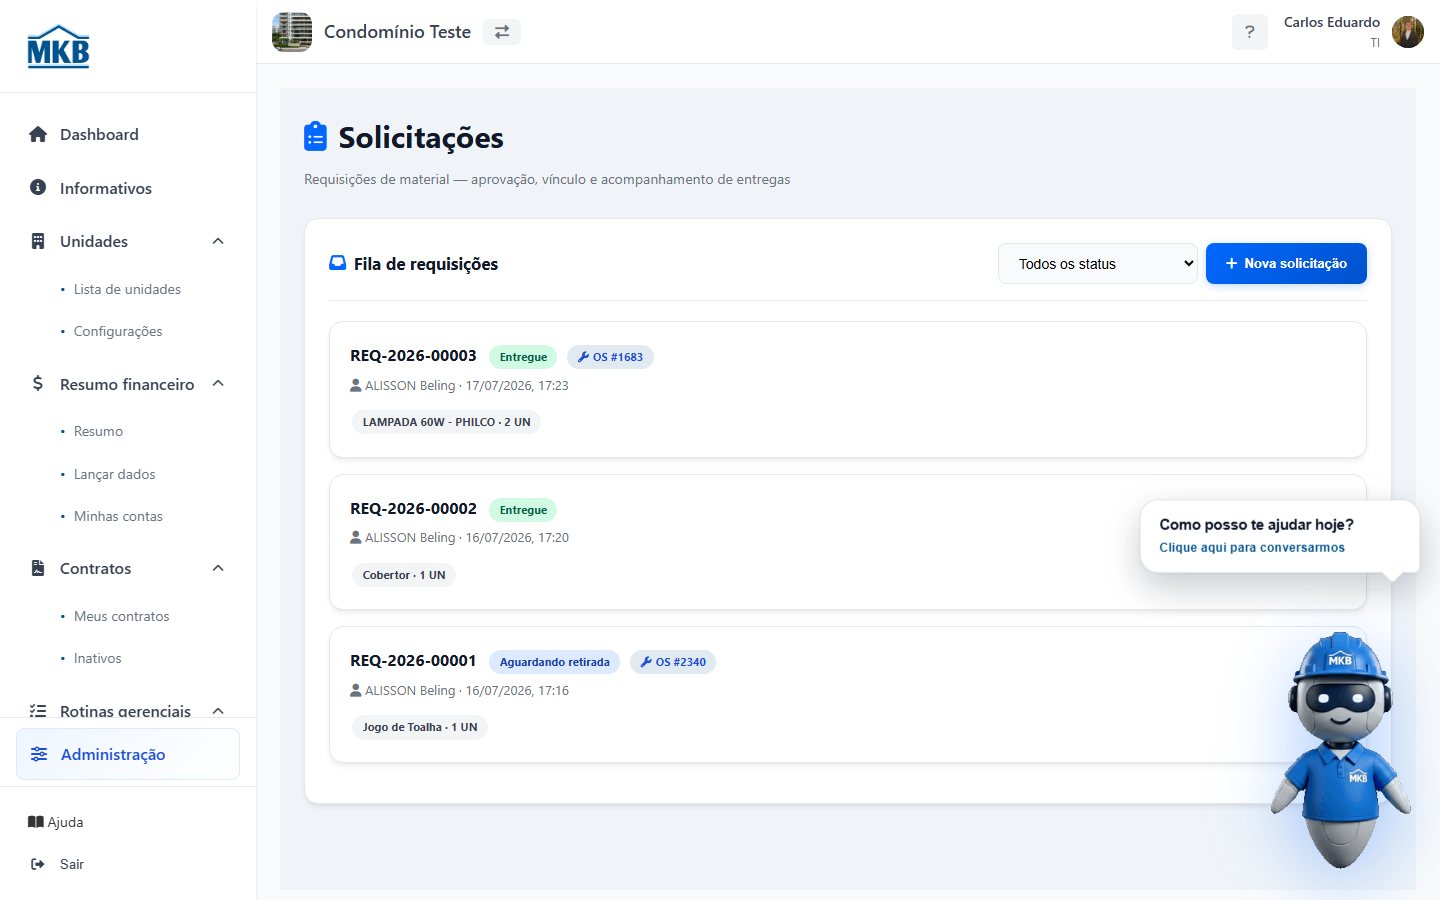Open Administração sidebar button
The image size is (1440, 900).
(x=128, y=754)
